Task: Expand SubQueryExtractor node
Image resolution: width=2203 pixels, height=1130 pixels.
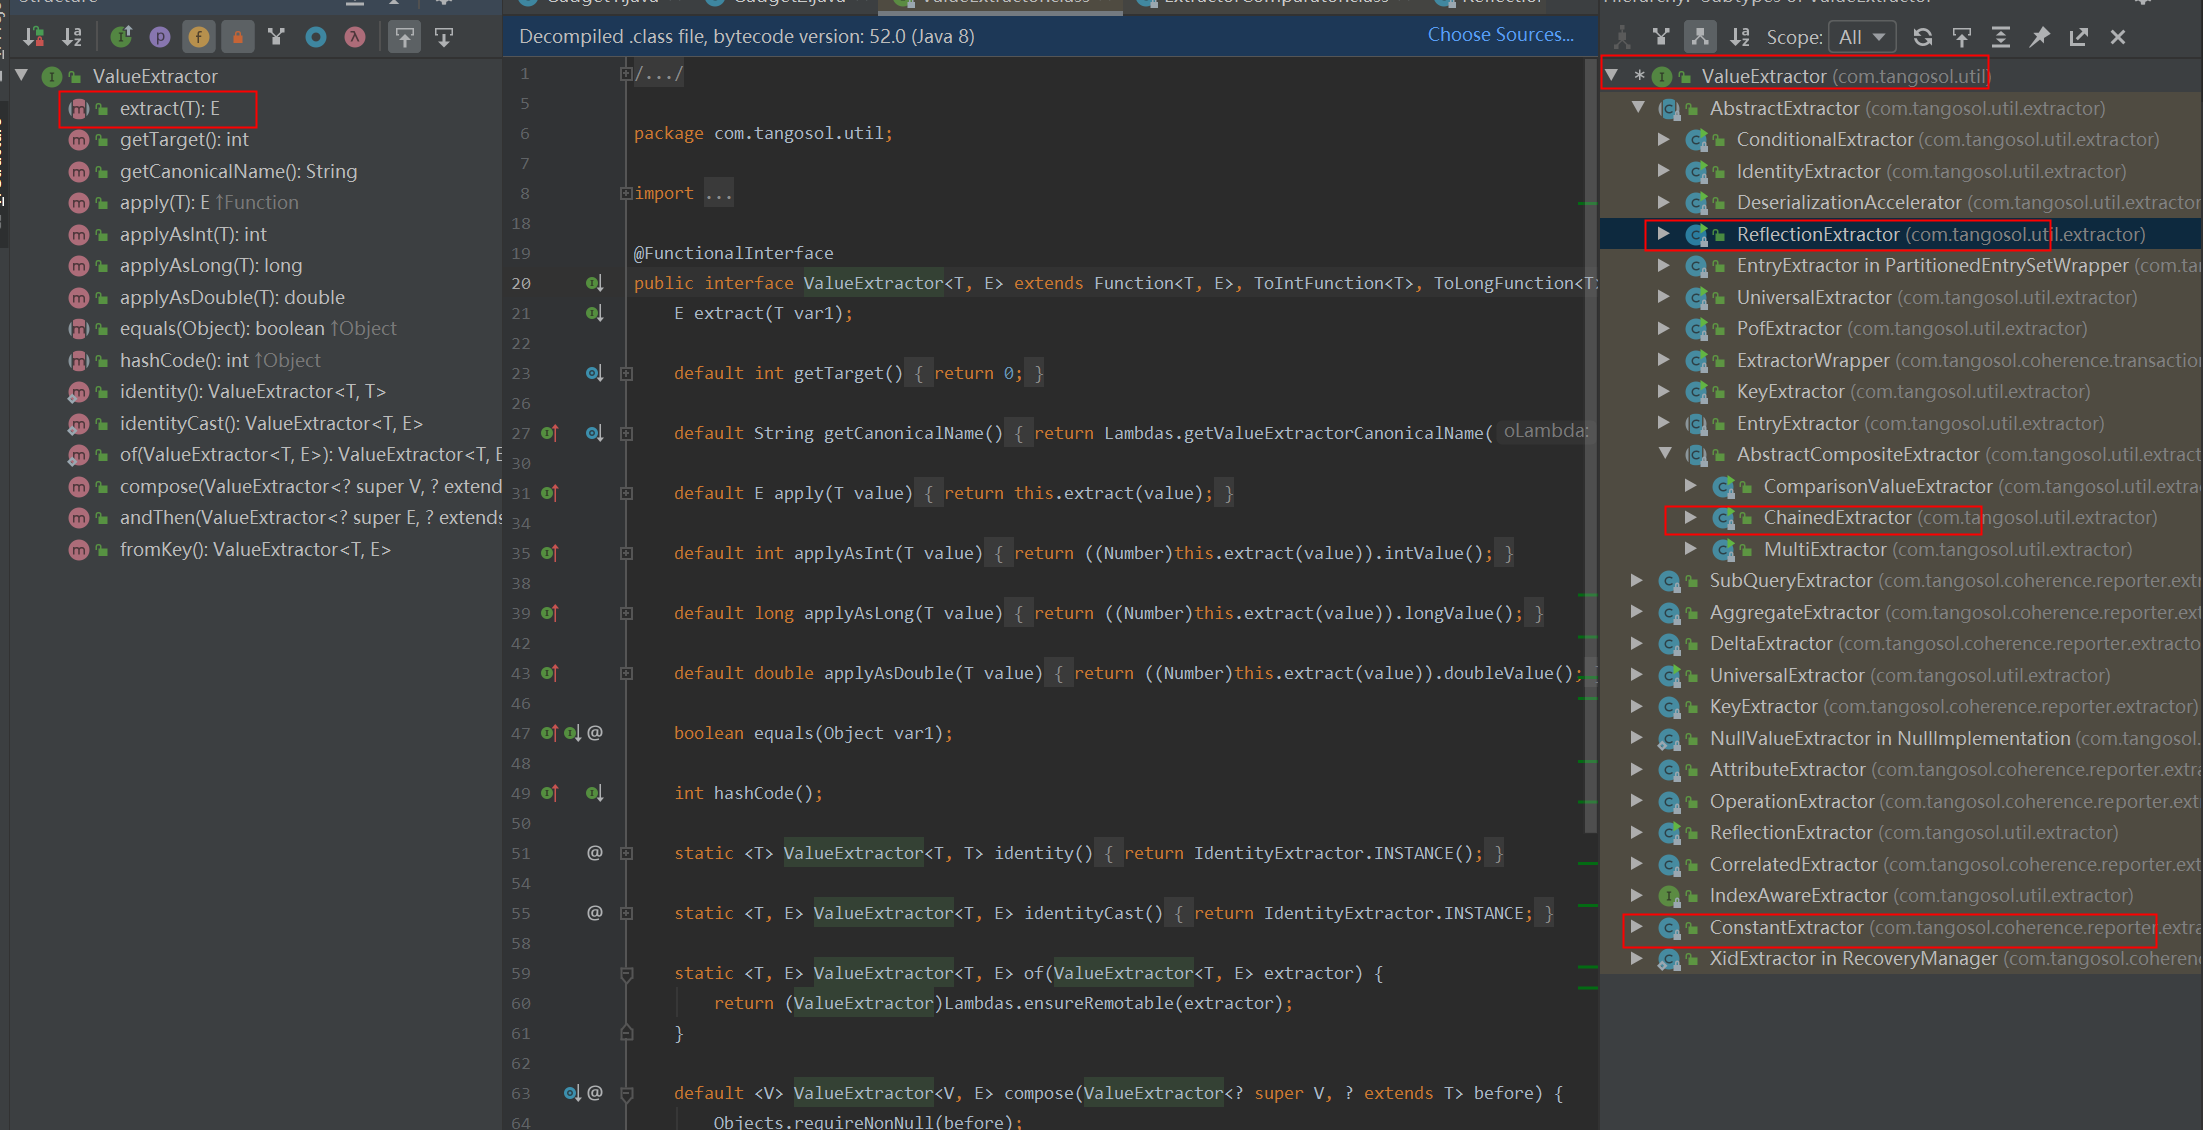Action: click(1637, 580)
